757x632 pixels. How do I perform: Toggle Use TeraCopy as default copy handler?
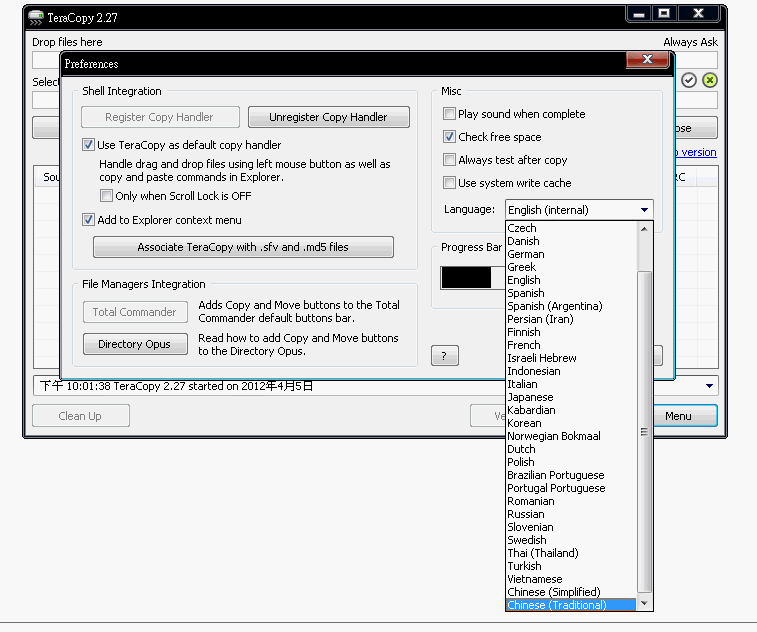[88, 145]
